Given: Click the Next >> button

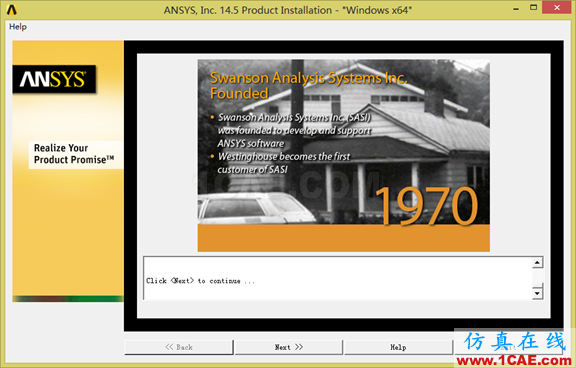Looking at the screenshot, I should (289, 347).
